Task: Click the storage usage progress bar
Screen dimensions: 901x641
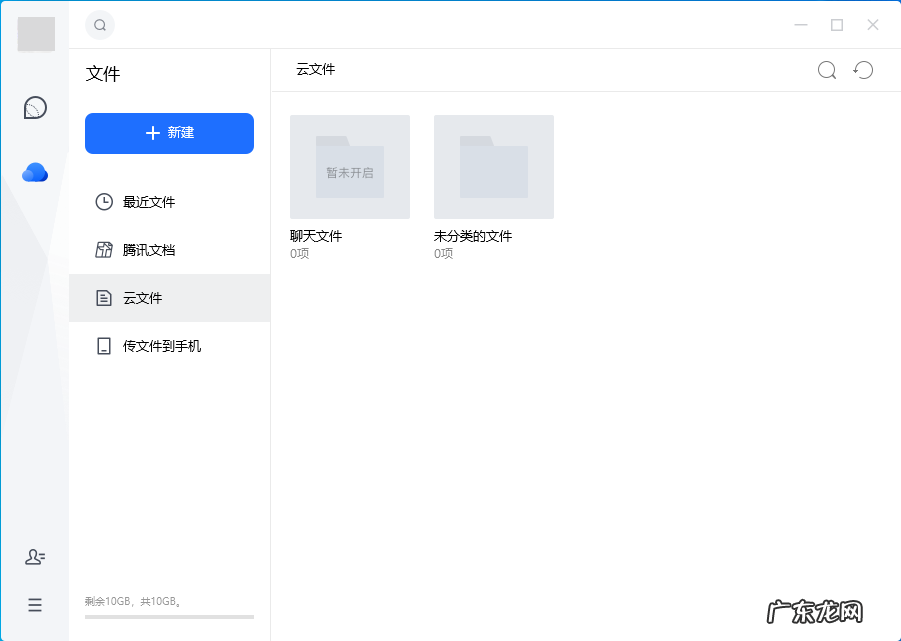Action: [x=169, y=617]
